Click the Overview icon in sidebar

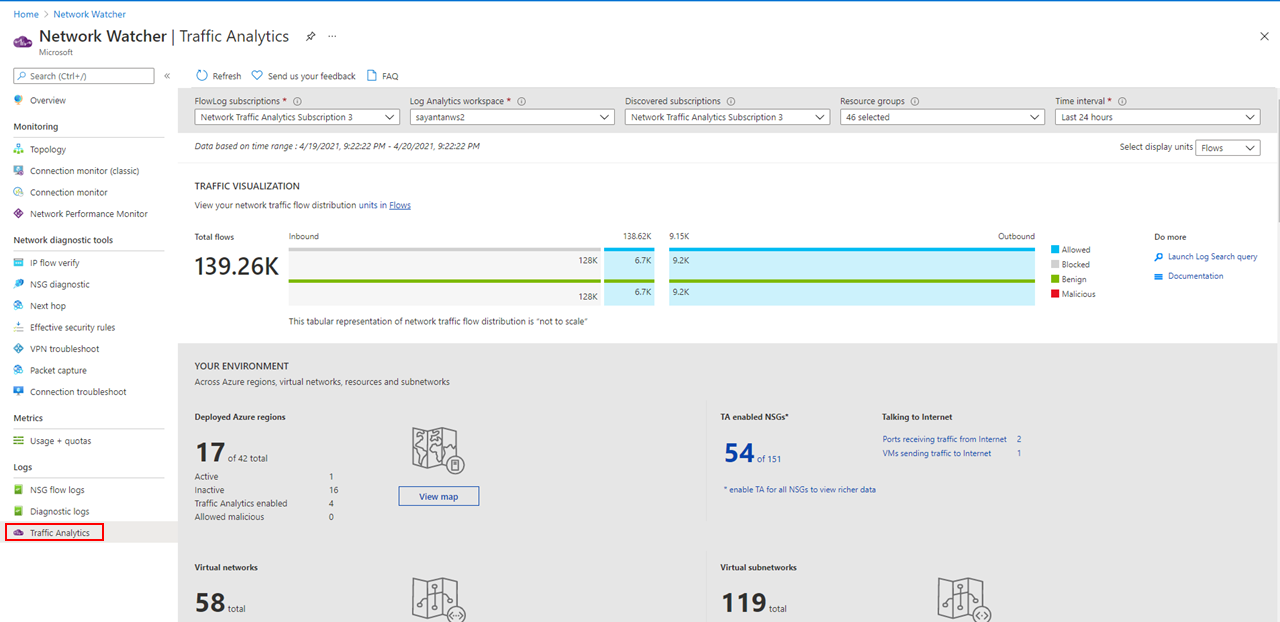point(19,100)
